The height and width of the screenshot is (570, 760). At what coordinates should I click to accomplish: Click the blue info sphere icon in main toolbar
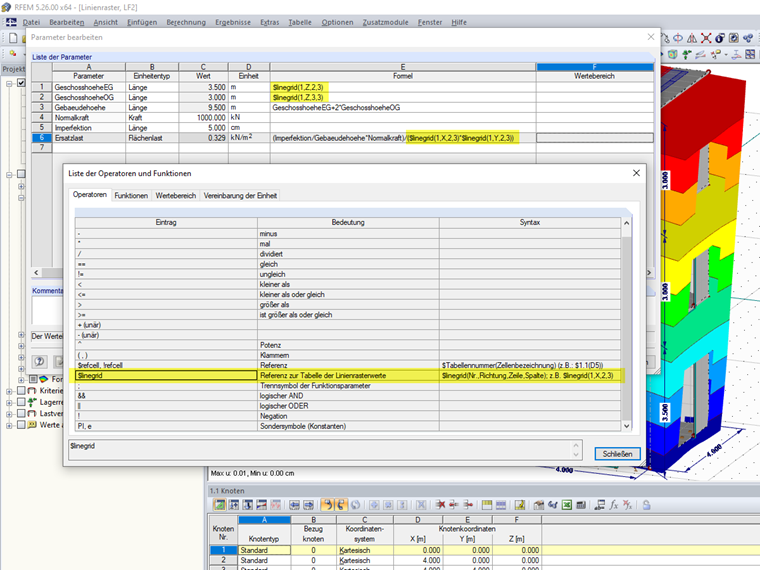coord(720,38)
